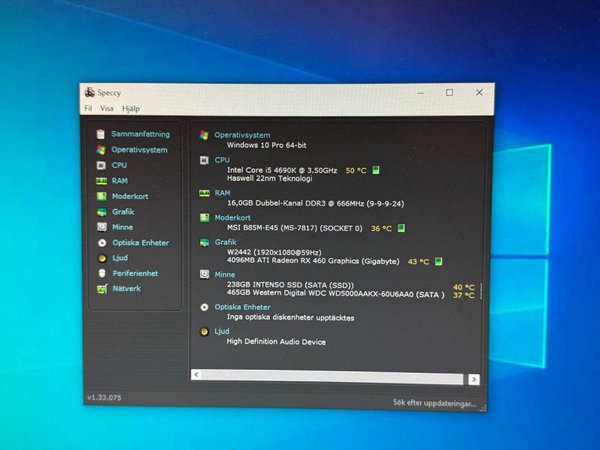
Task: Click the "Haswell 22nm Teknologi" text
Action: click(269, 178)
